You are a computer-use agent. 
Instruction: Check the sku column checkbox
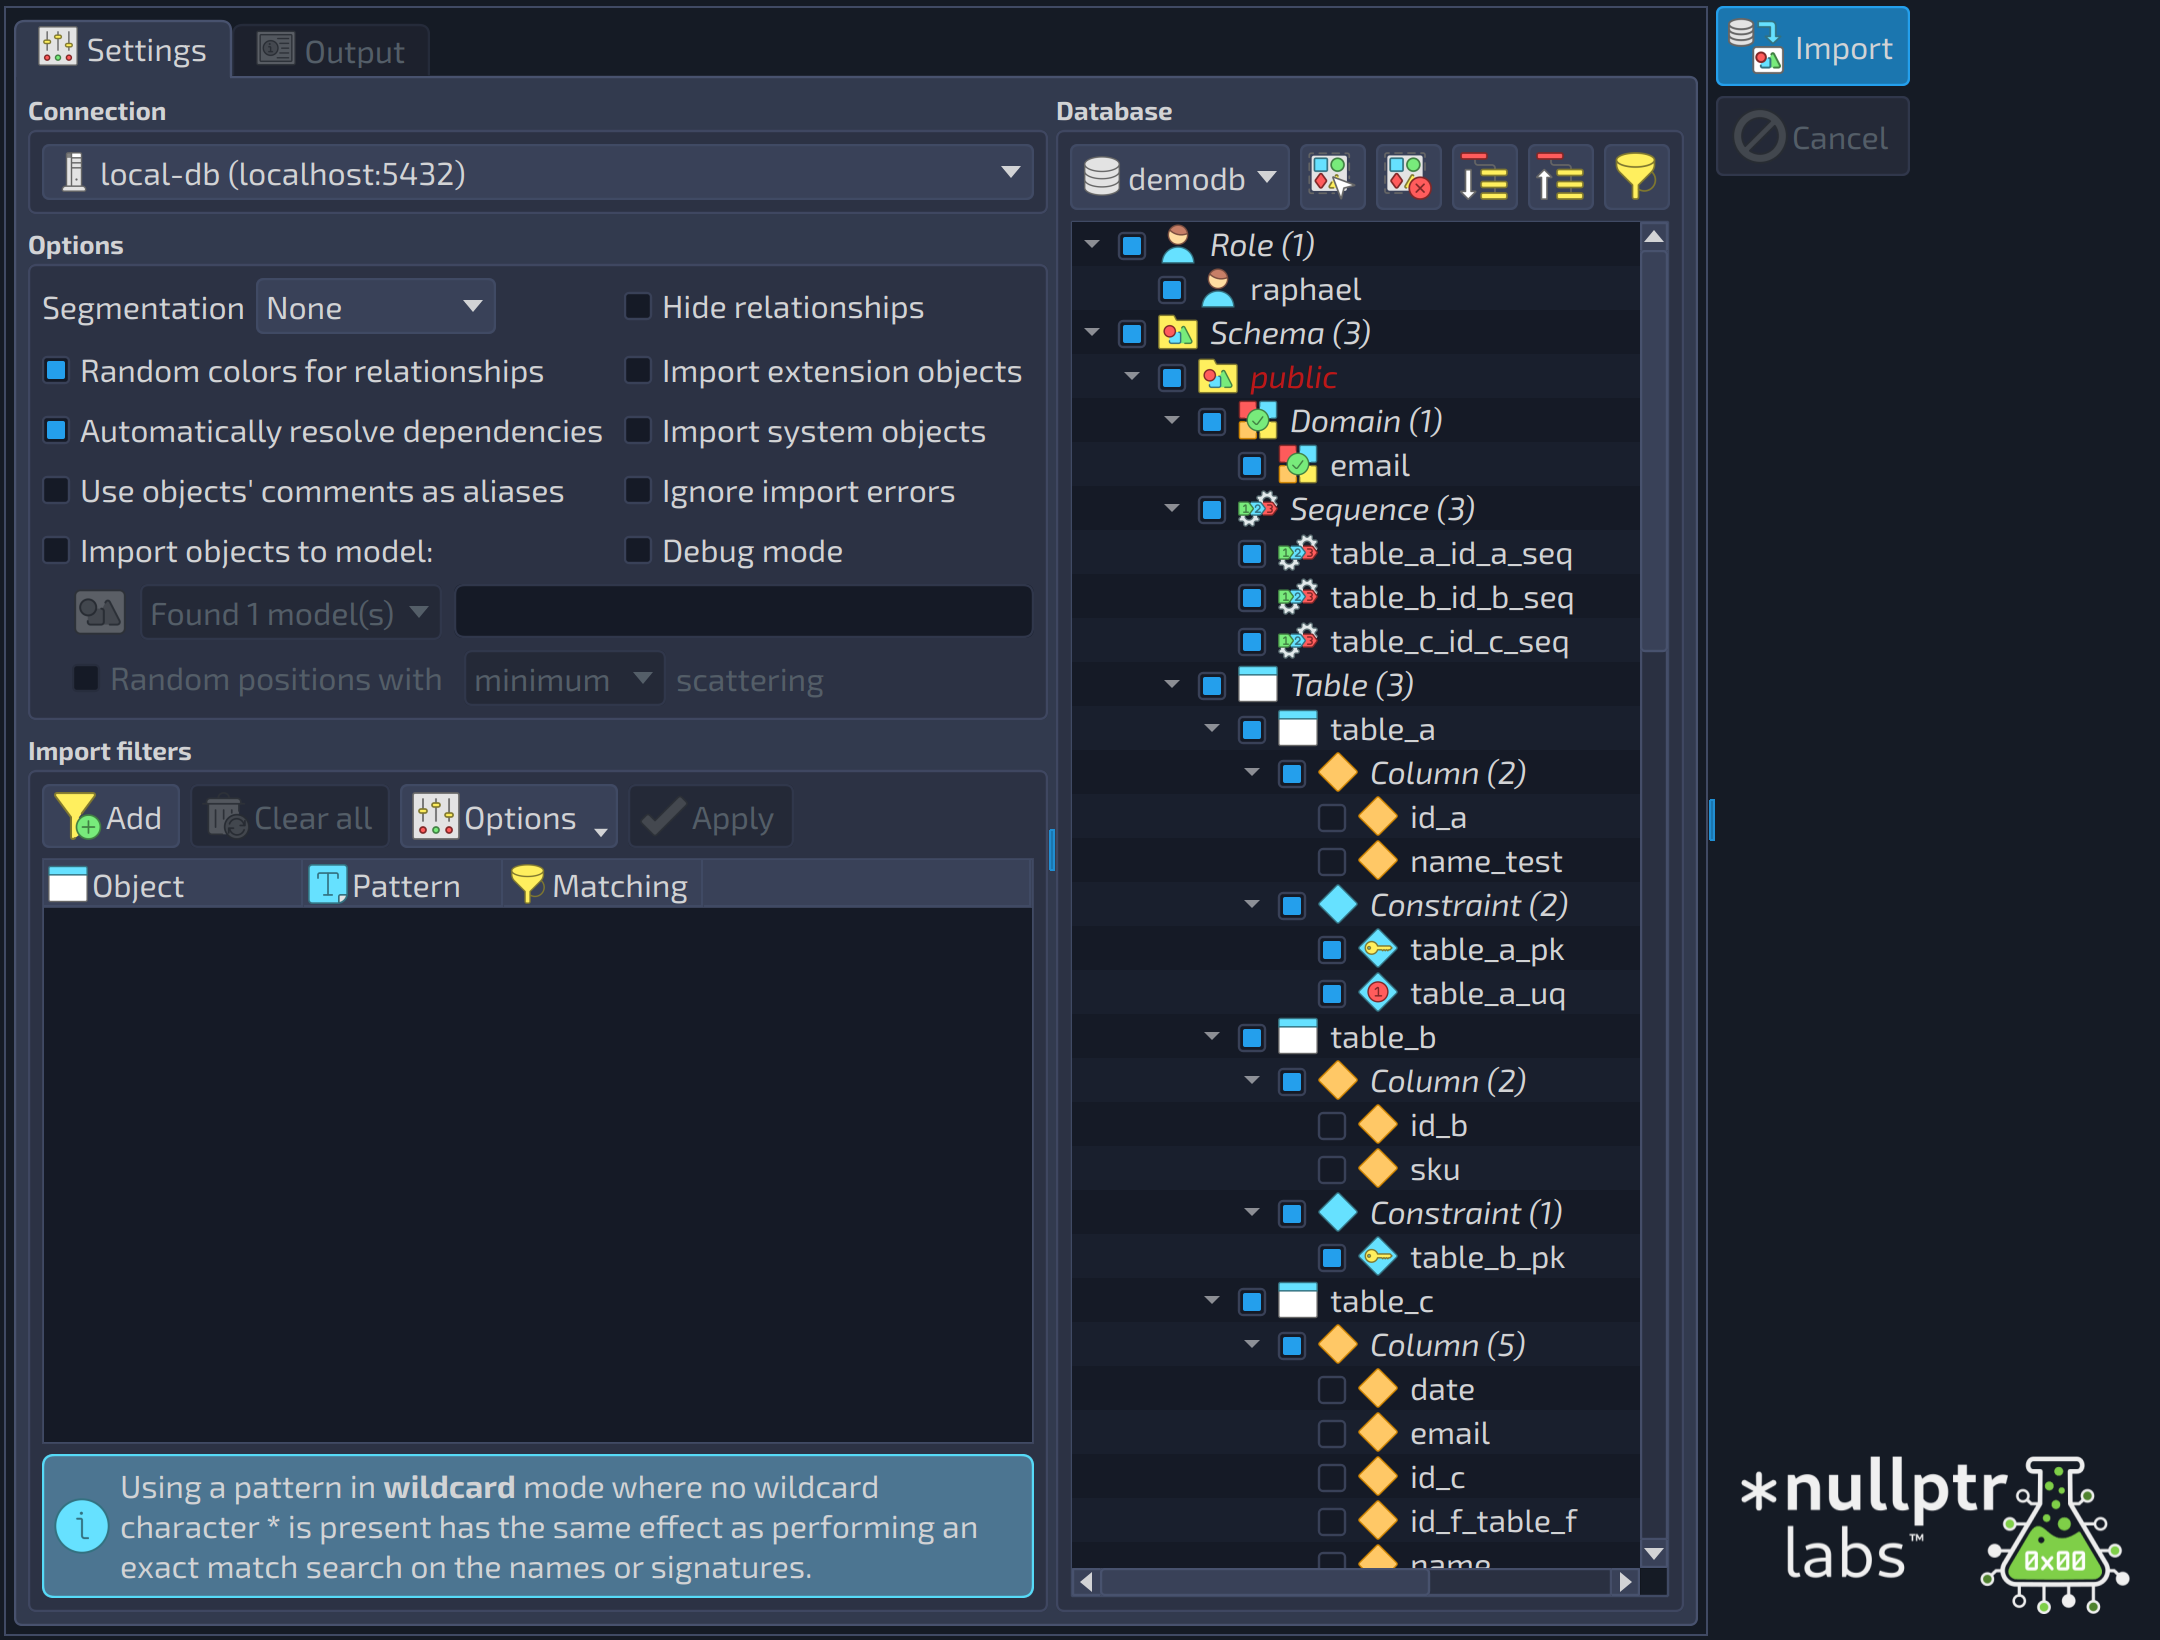(1332, 1169)
